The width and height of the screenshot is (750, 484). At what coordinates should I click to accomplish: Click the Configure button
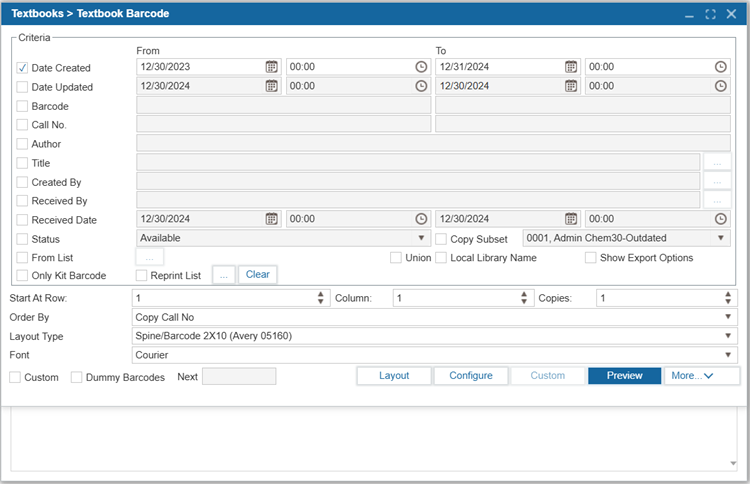point(471,376)
